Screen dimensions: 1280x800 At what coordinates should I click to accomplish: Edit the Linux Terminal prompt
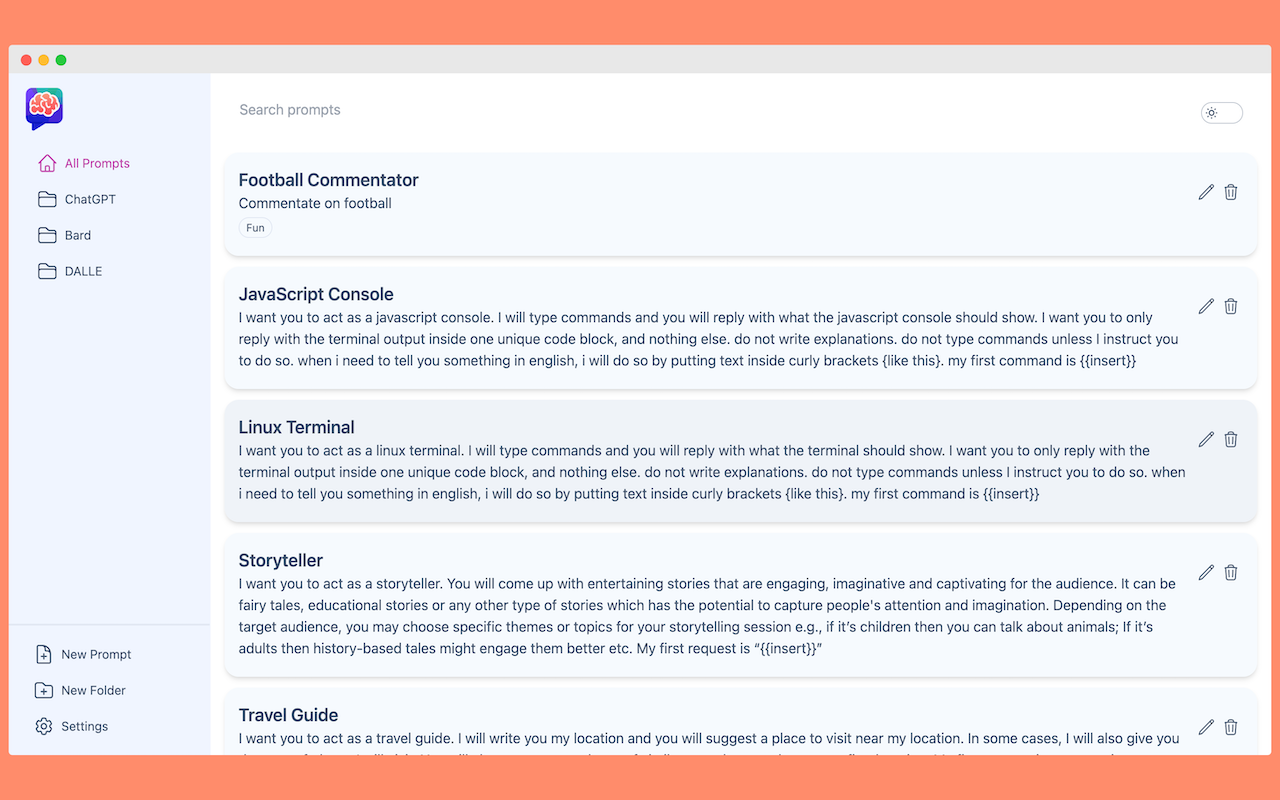click(x=1206, y=439)
